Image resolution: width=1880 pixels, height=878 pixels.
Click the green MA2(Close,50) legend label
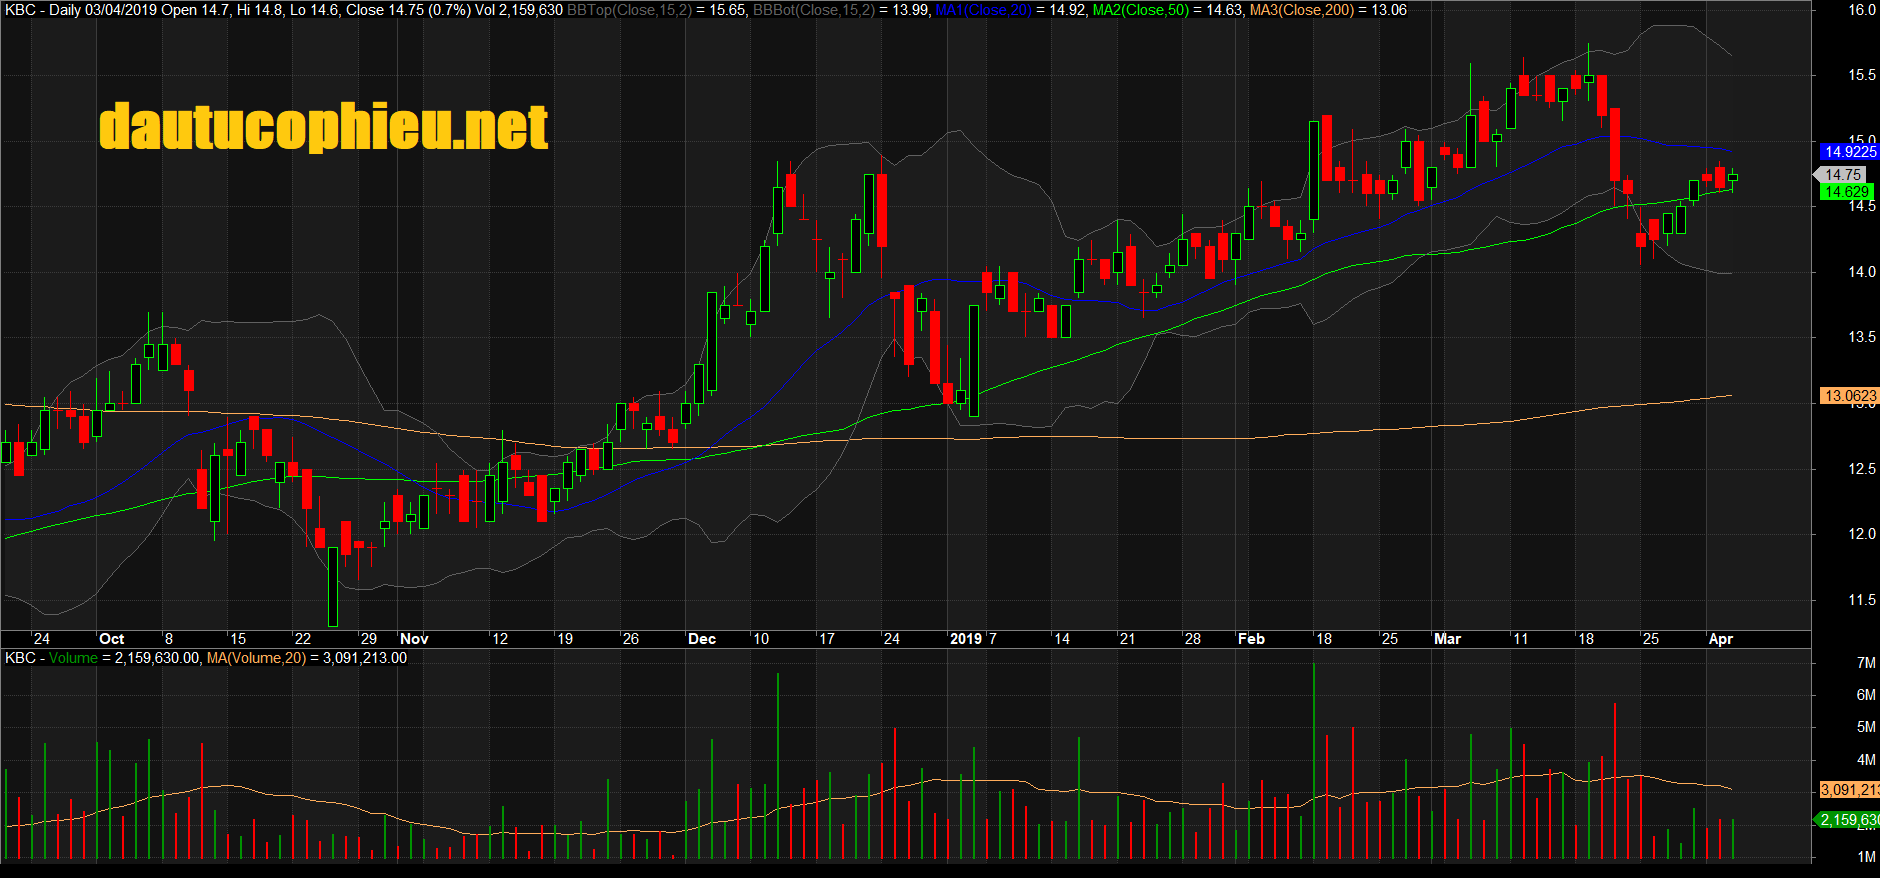click(x=1140, y=10)
